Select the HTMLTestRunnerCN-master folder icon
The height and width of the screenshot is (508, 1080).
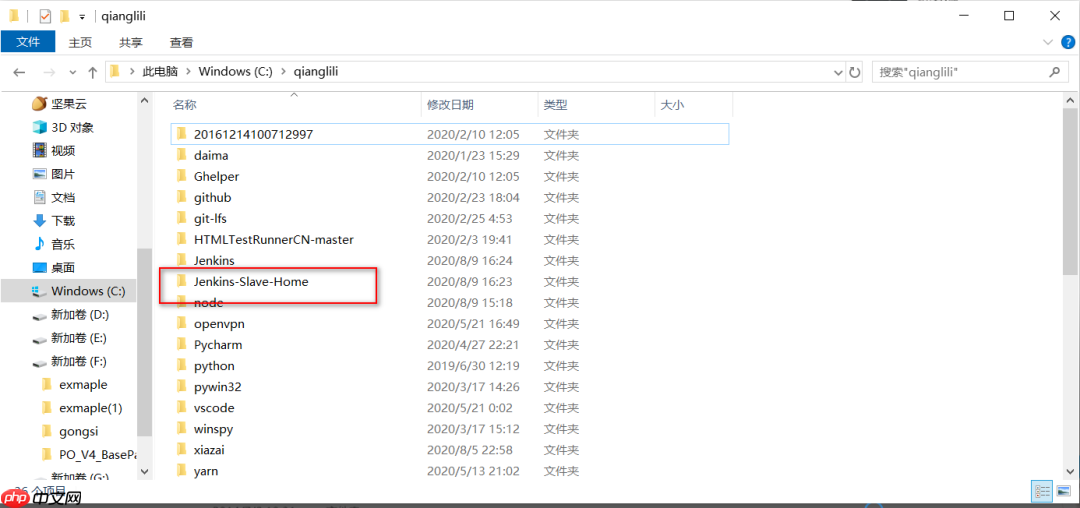[x=182, y=239]
